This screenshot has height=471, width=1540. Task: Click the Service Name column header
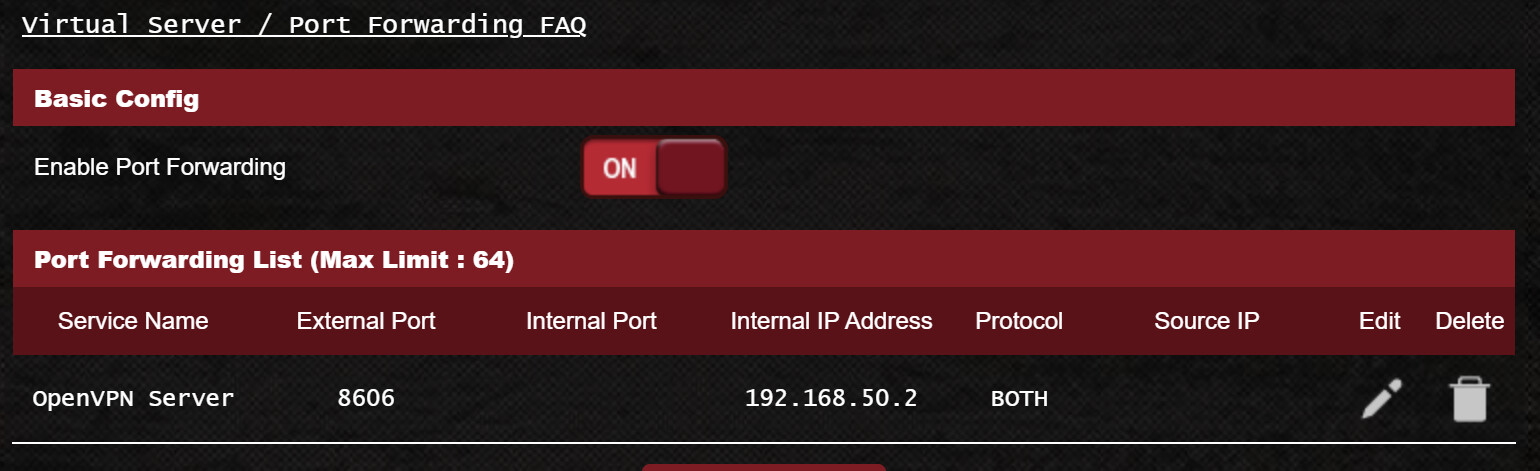click(133, 321)
